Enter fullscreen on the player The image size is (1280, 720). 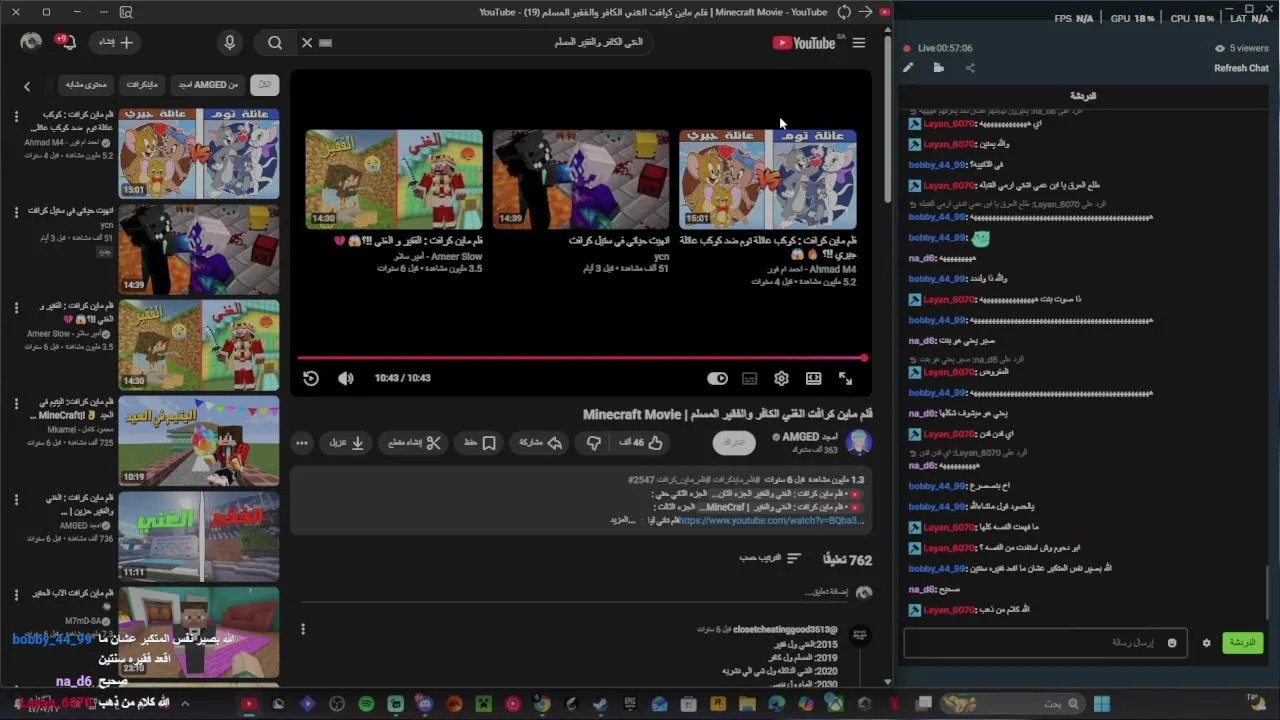846,378
